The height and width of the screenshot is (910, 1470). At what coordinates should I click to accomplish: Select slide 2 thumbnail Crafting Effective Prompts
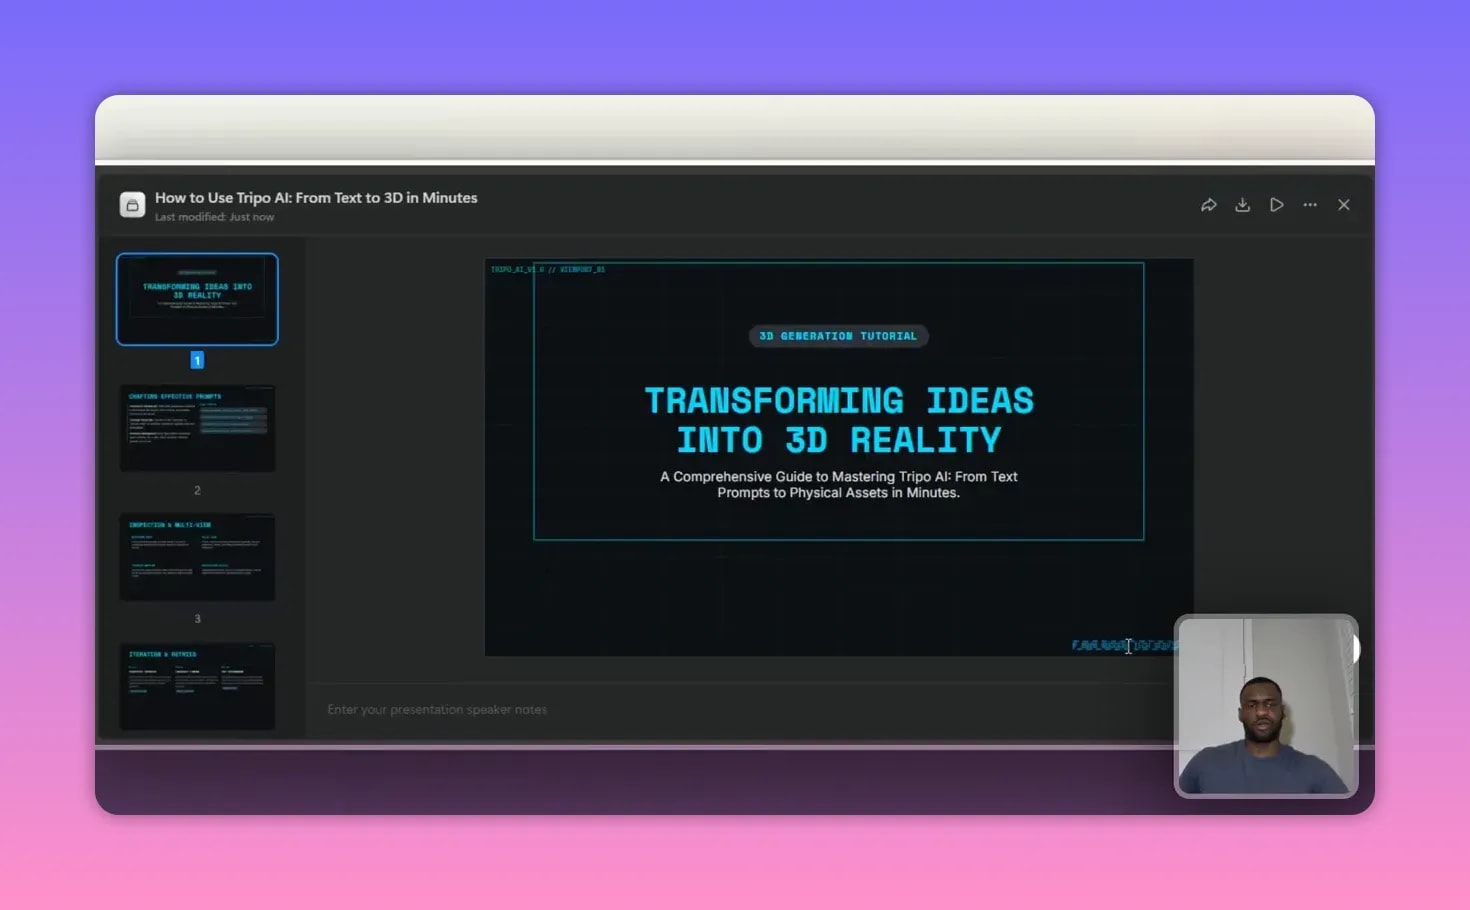click(x=197, y=428)
